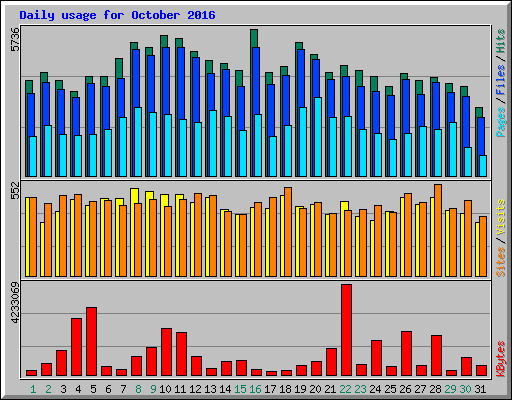Click day 31 on the x-axis

click(480, 389)
